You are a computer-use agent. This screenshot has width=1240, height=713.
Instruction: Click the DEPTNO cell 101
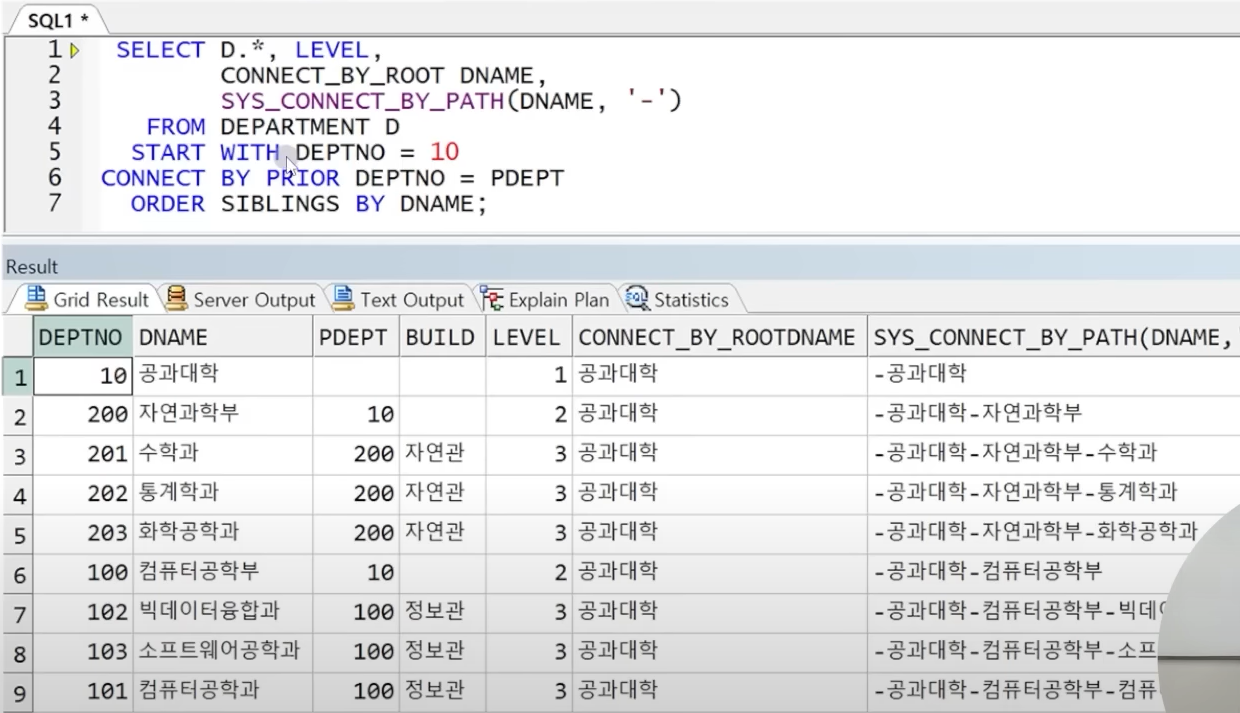[x=84, y=693]
